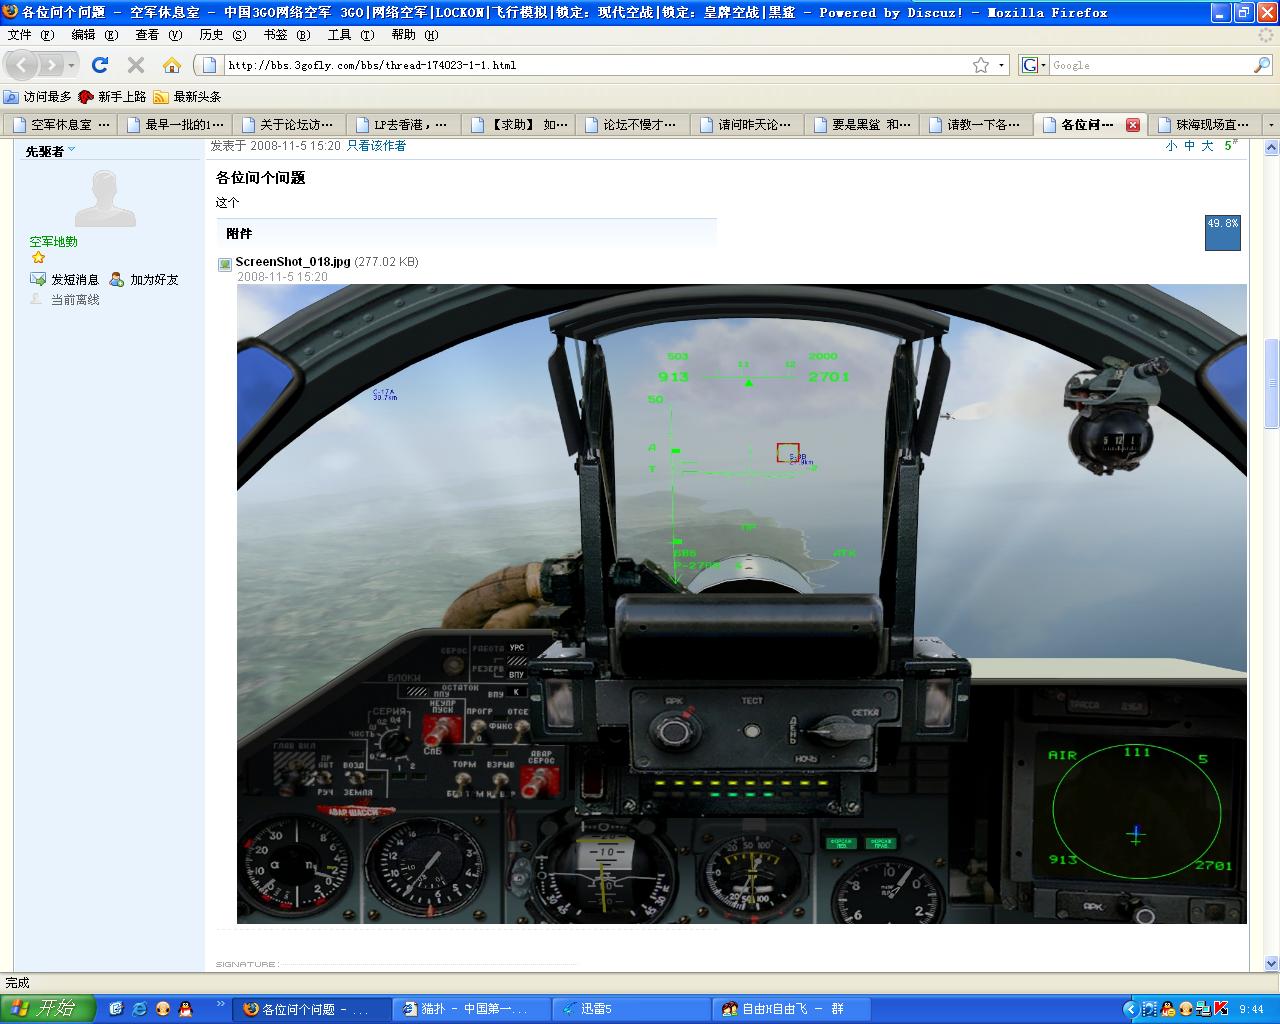Screen dimensions: 1280x1024
Task: Open the 新手上路 bookmark
Action: click(x=112, y=97)
